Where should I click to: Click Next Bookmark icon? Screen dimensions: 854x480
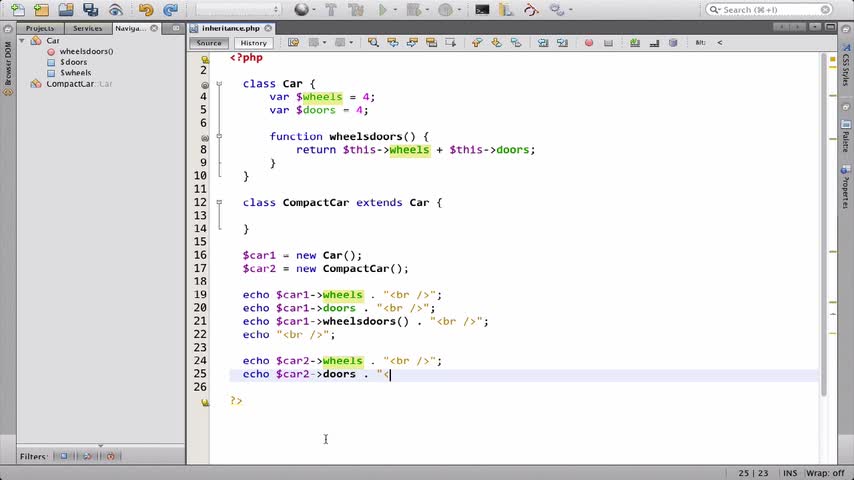[x=496, y=42]
